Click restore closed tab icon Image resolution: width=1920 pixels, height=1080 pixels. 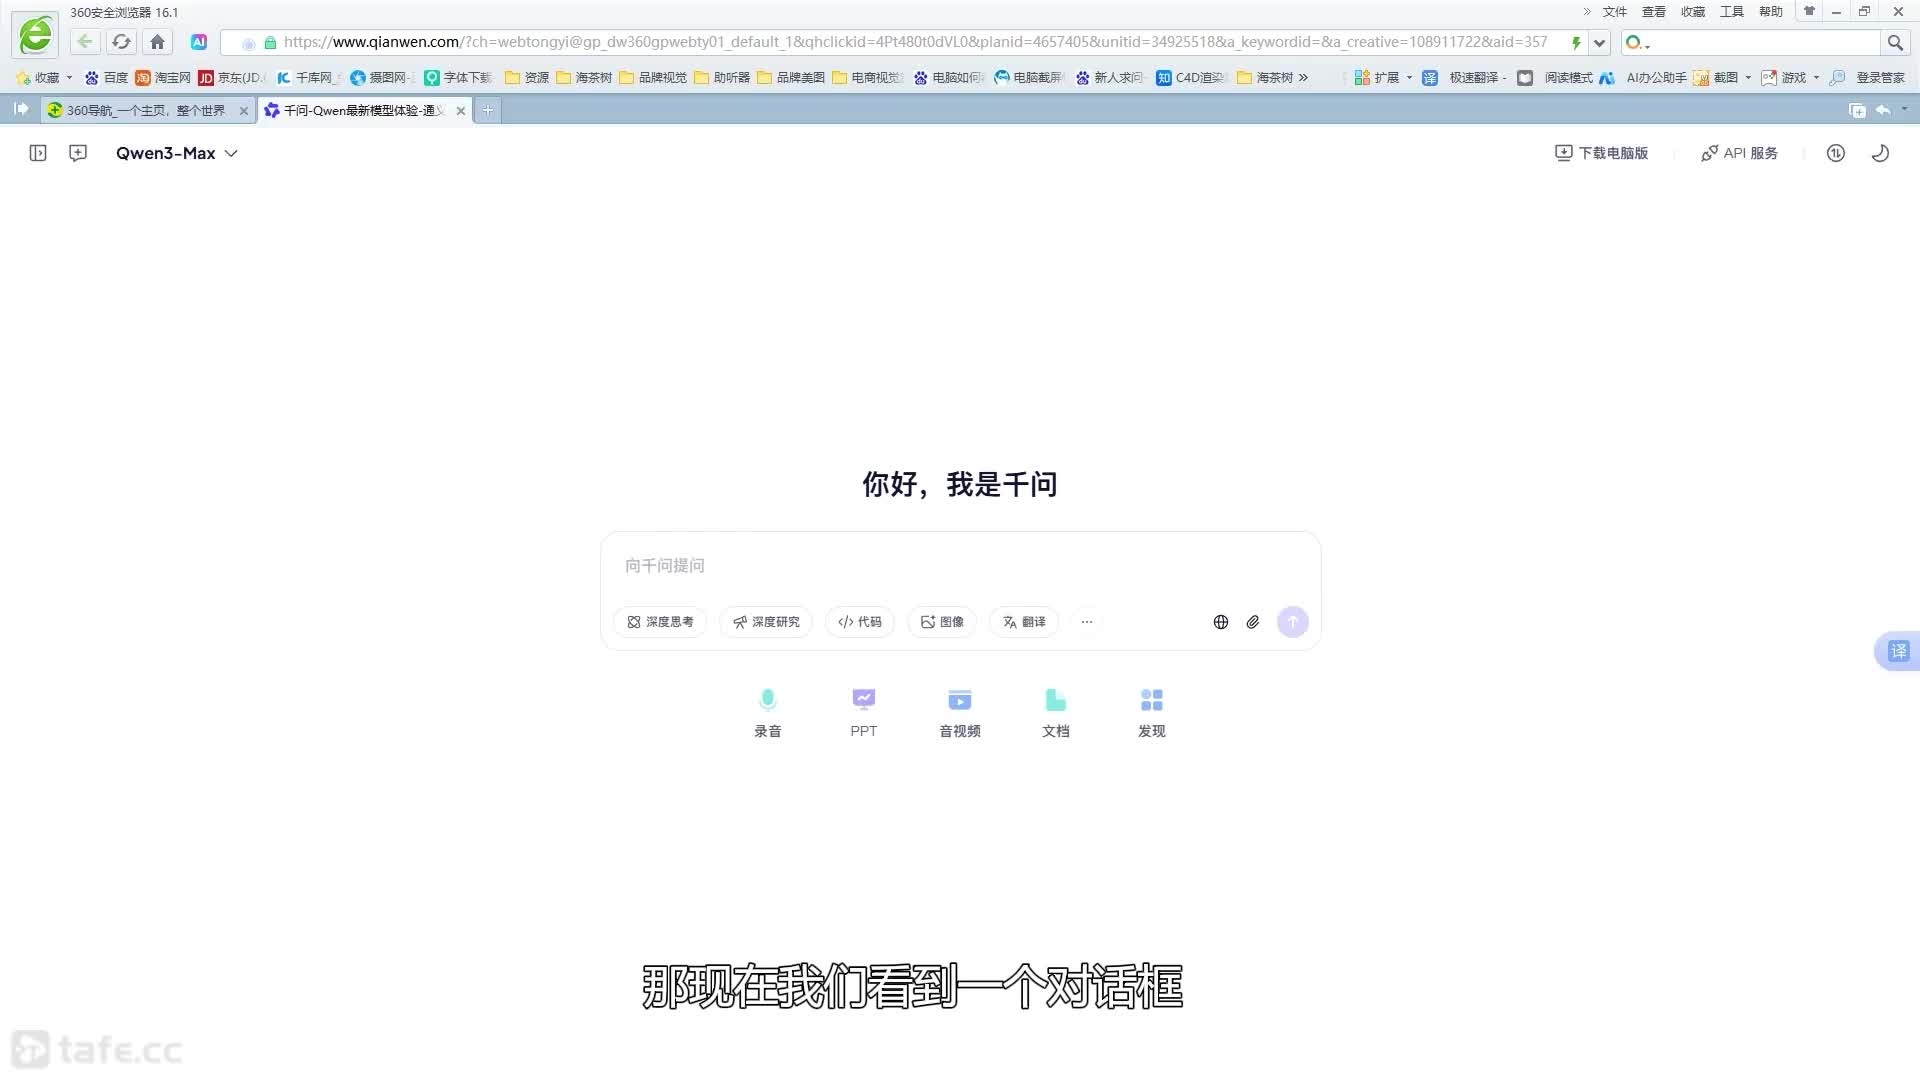click(1883, 110)
